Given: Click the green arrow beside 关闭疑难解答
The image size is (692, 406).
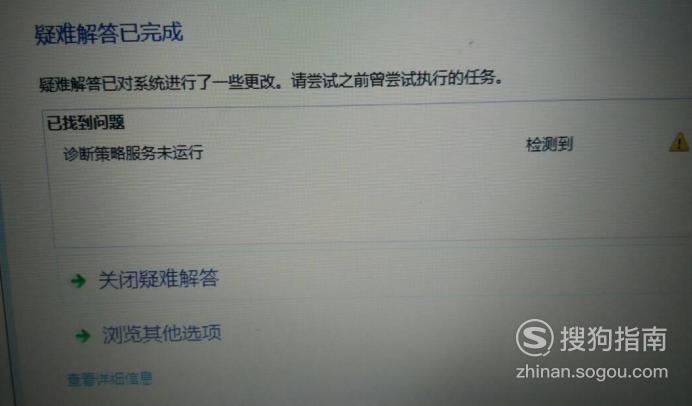Looking at the screenshot, I should (79, 281).
